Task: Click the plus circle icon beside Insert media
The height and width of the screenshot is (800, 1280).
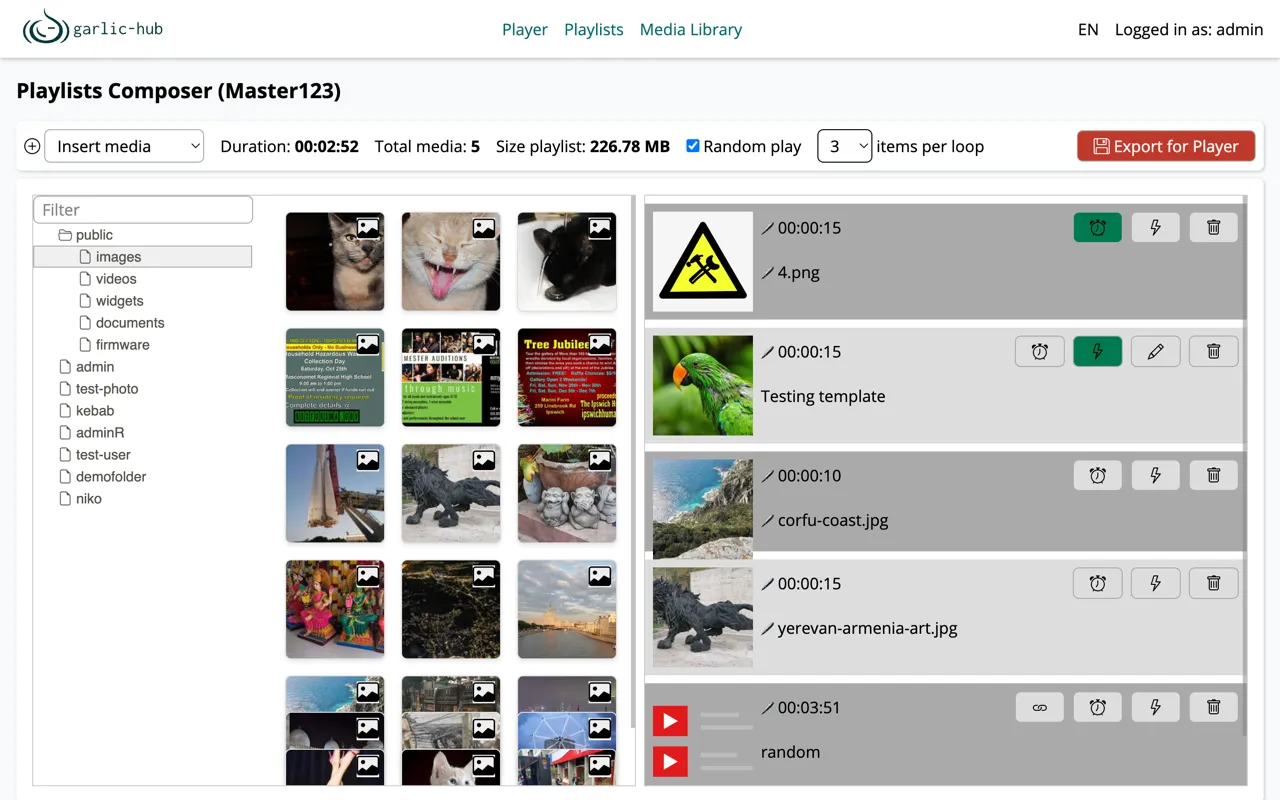Action: (32, 146)
